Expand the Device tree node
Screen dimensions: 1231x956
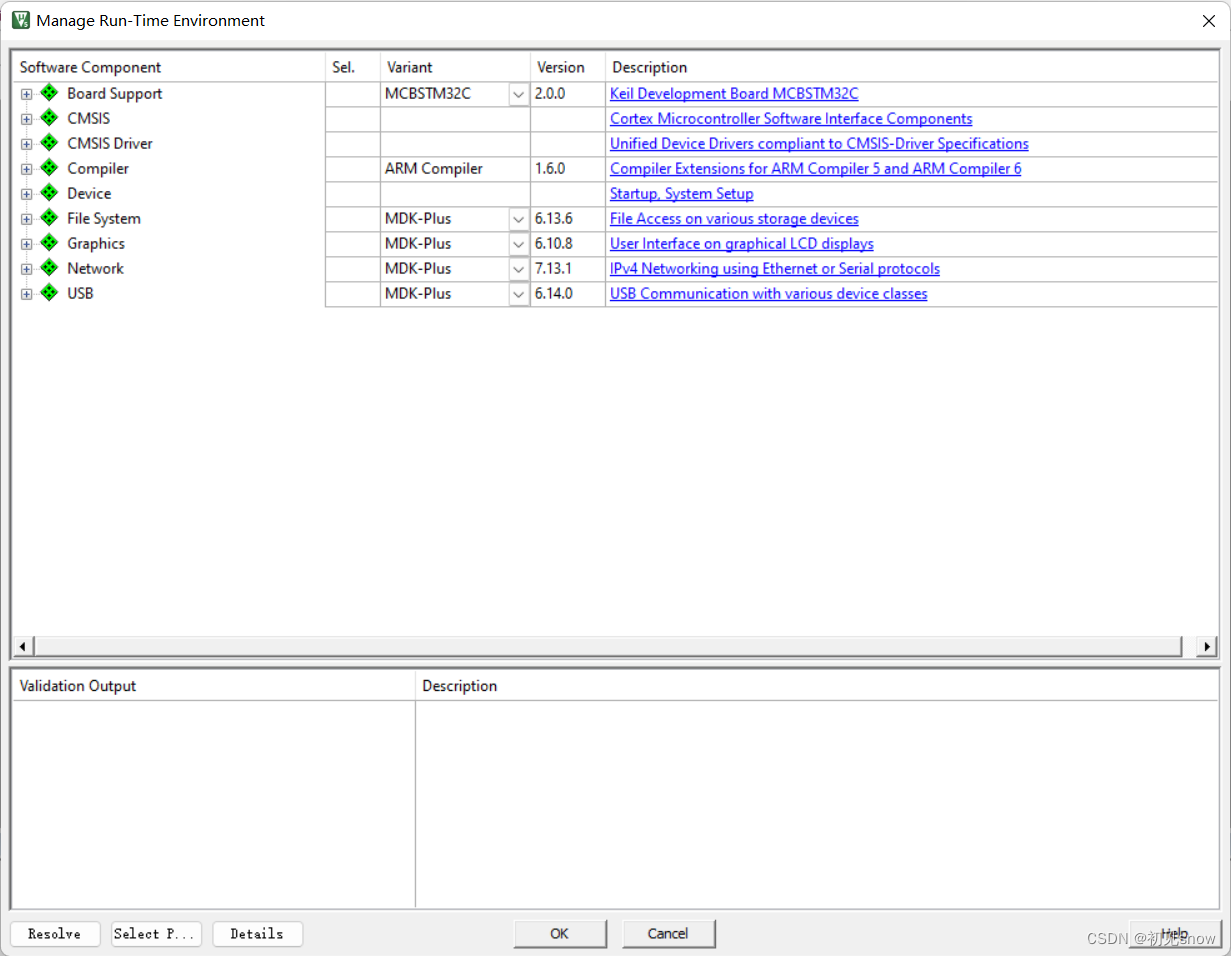[x=26, y=193]
